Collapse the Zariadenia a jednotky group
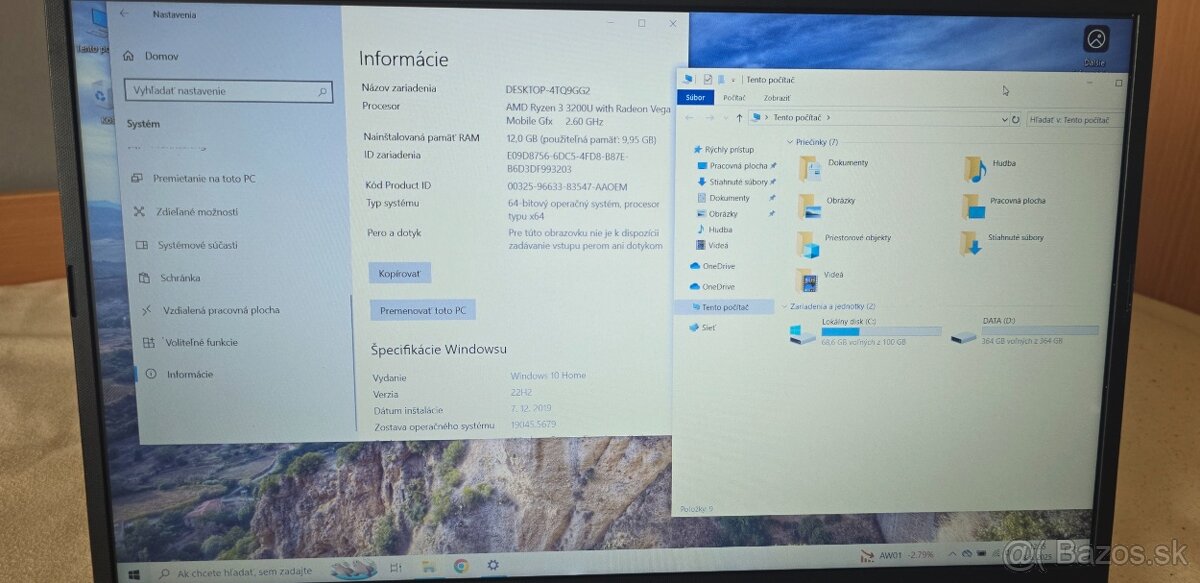The image size is (1200, 583). click(x=783, y=306)
